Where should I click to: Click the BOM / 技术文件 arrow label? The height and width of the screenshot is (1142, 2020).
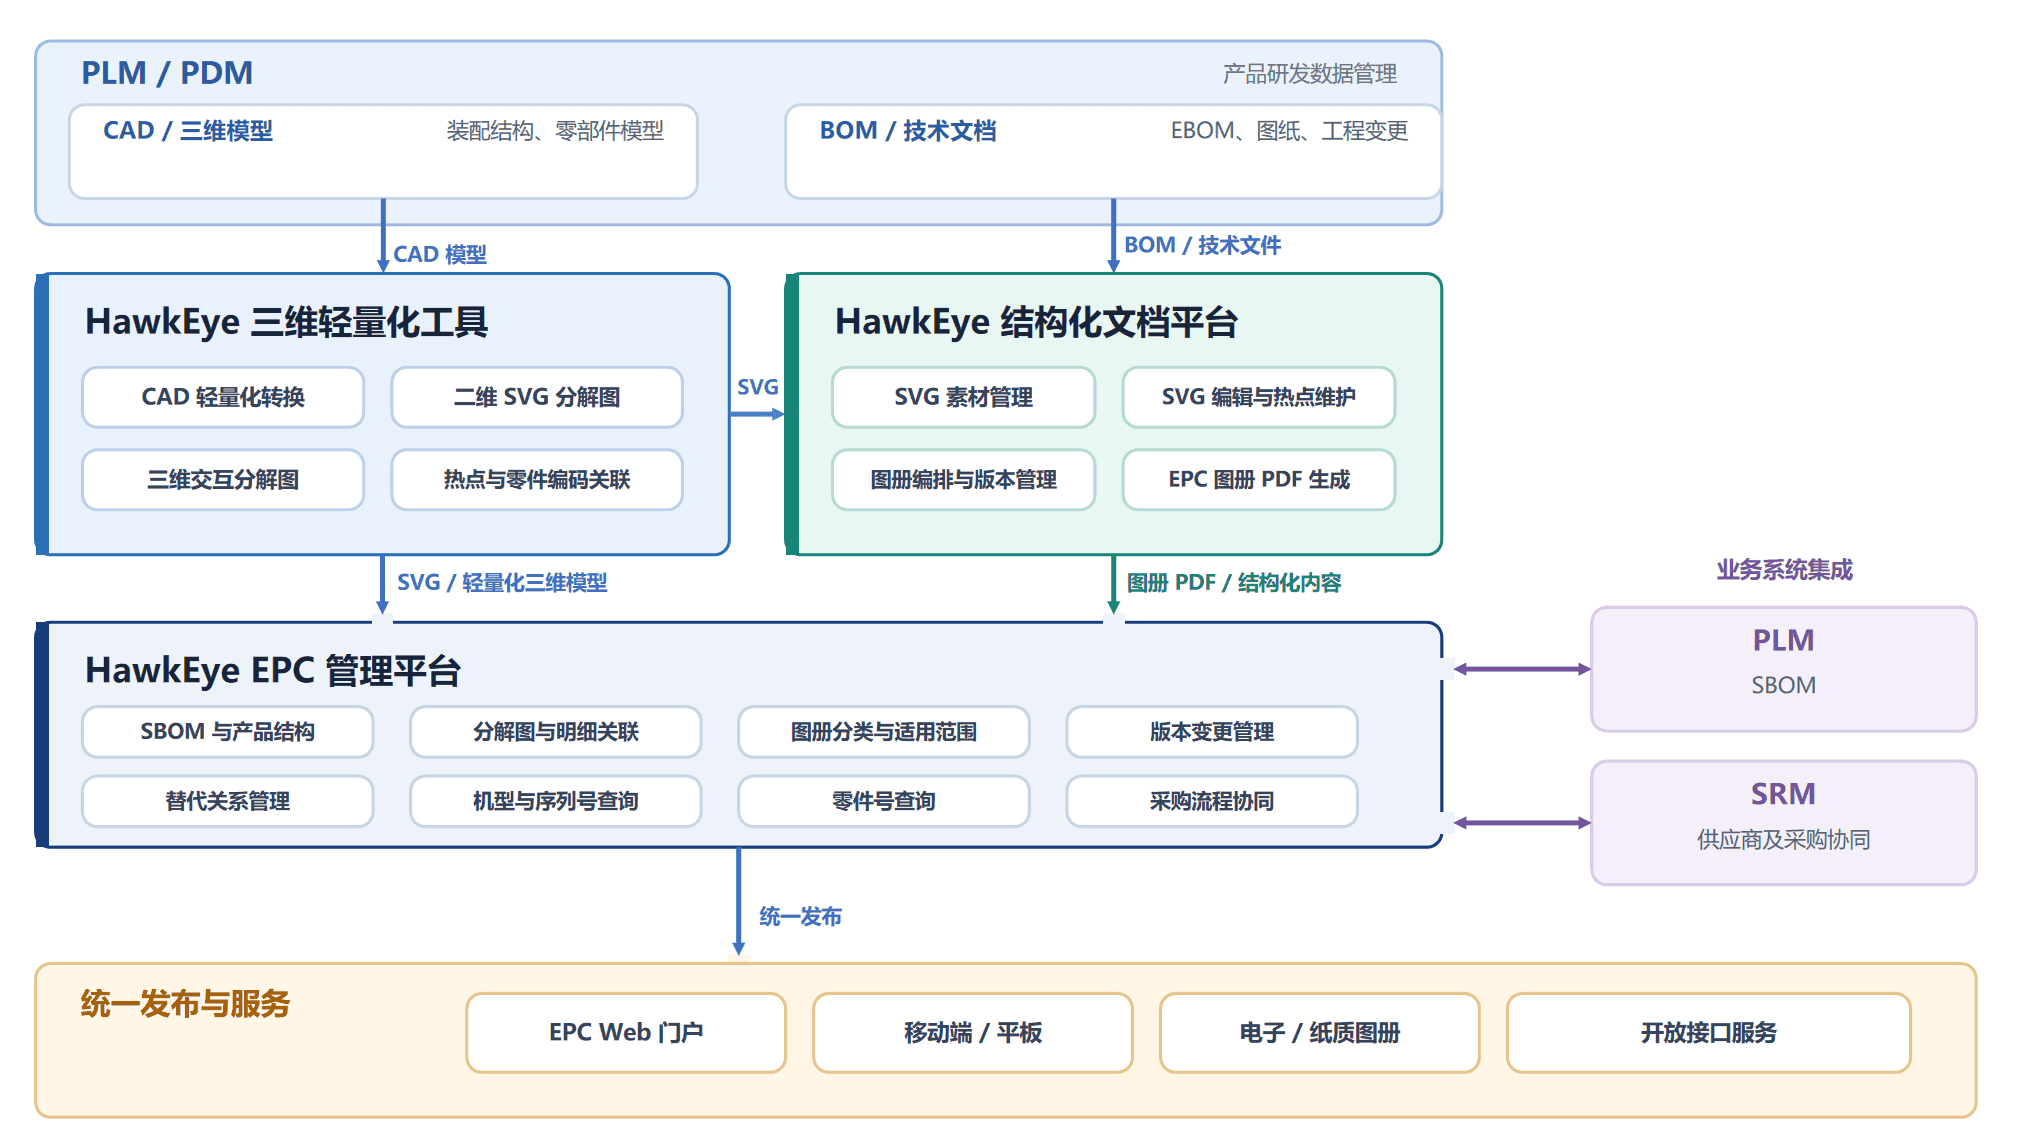[1203, 245]
